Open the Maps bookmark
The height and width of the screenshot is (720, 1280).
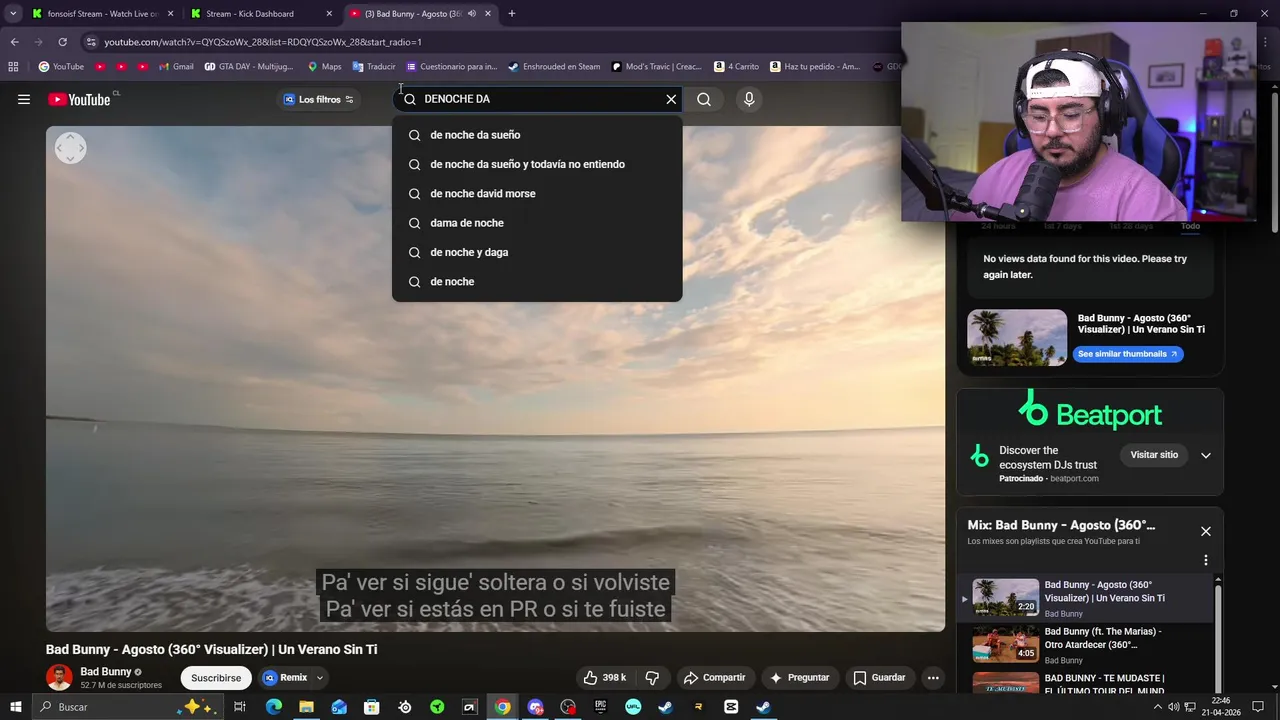[x=324, y=67]
